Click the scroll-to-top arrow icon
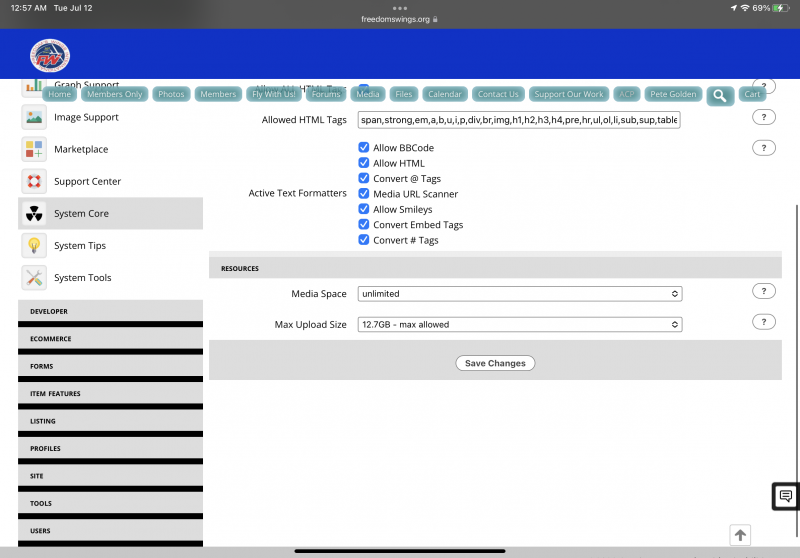This screenshot has width=800, height=558. point(740,535)
